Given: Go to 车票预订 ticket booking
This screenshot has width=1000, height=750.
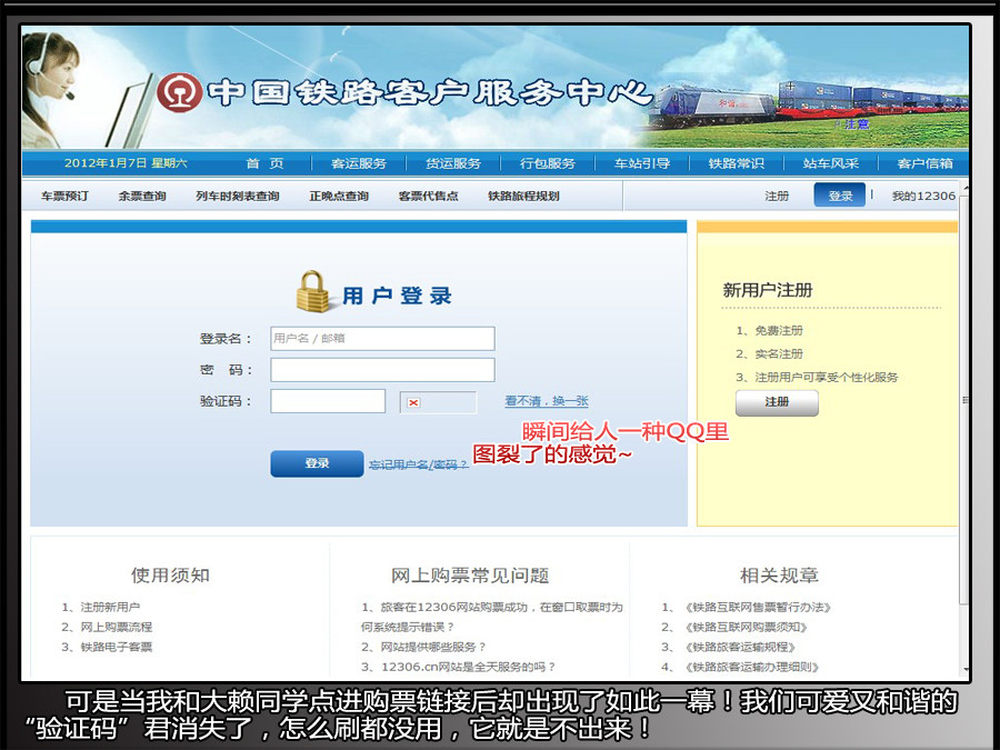Looking at the screenshot, I should (x=64, y=196).
